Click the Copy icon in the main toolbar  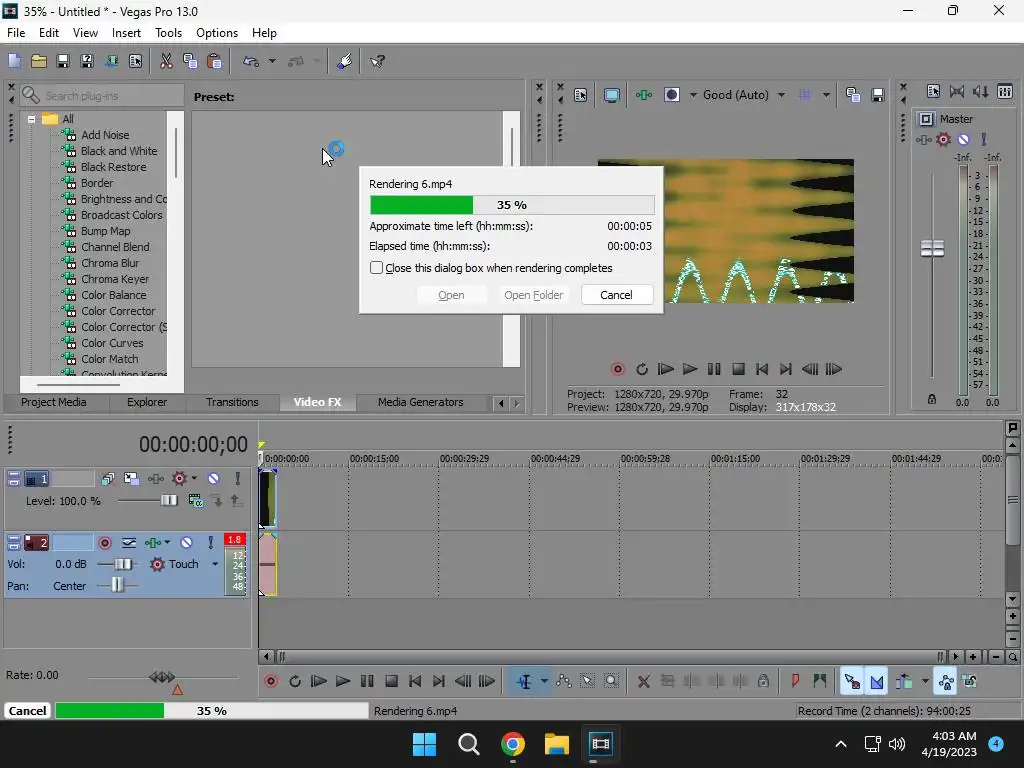(x=190, y=61)
